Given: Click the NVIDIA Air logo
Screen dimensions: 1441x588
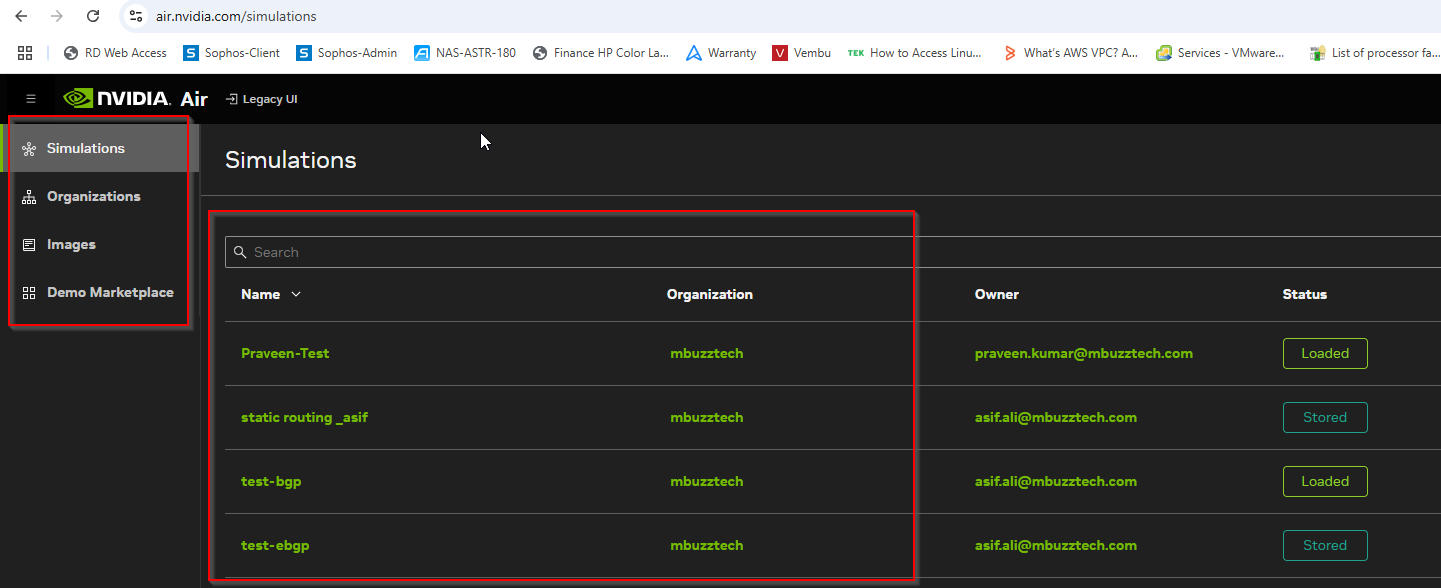Looking at the screenshot, I should click(135, 99).
